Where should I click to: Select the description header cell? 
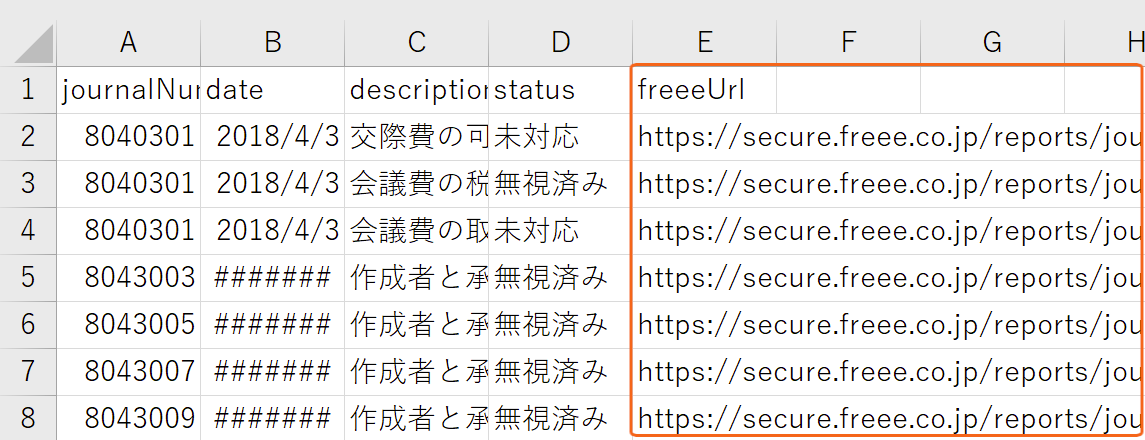point(416,90)
